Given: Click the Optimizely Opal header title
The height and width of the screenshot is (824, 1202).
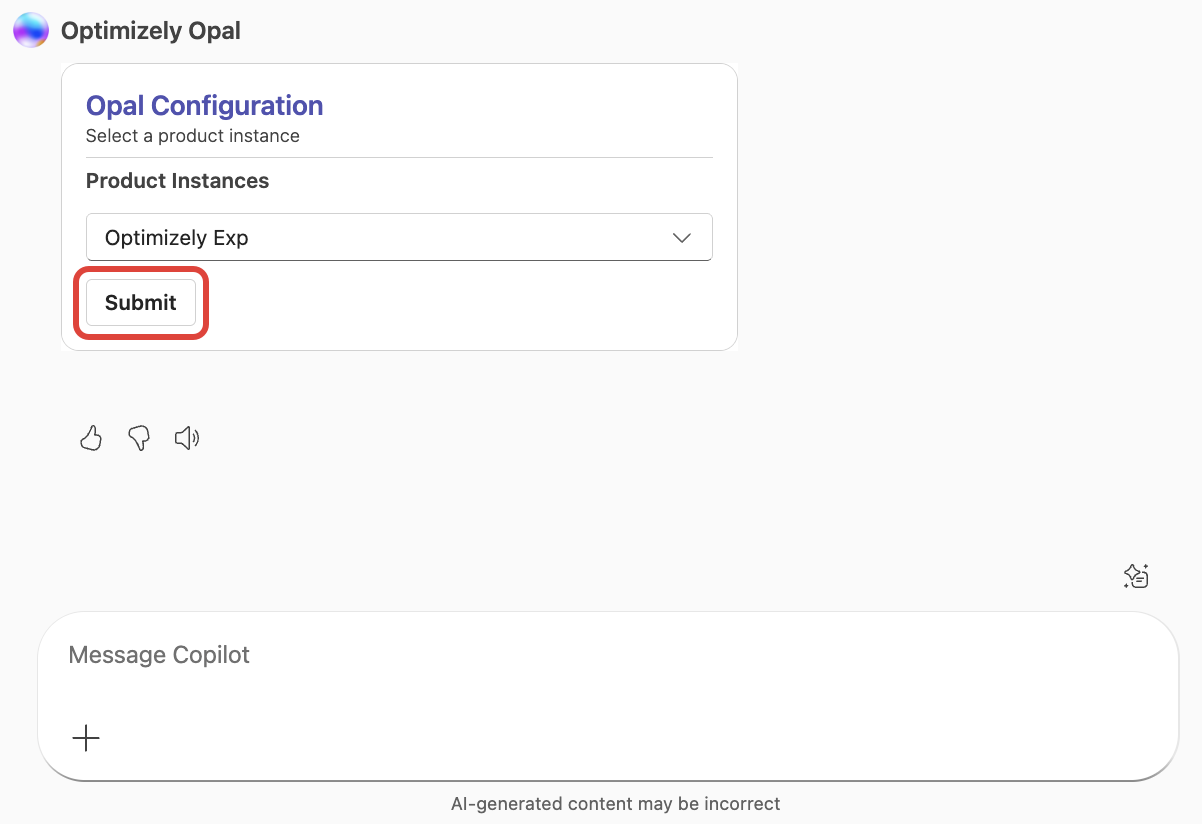Looking at the screenshot, I should [x=151, y=30].
